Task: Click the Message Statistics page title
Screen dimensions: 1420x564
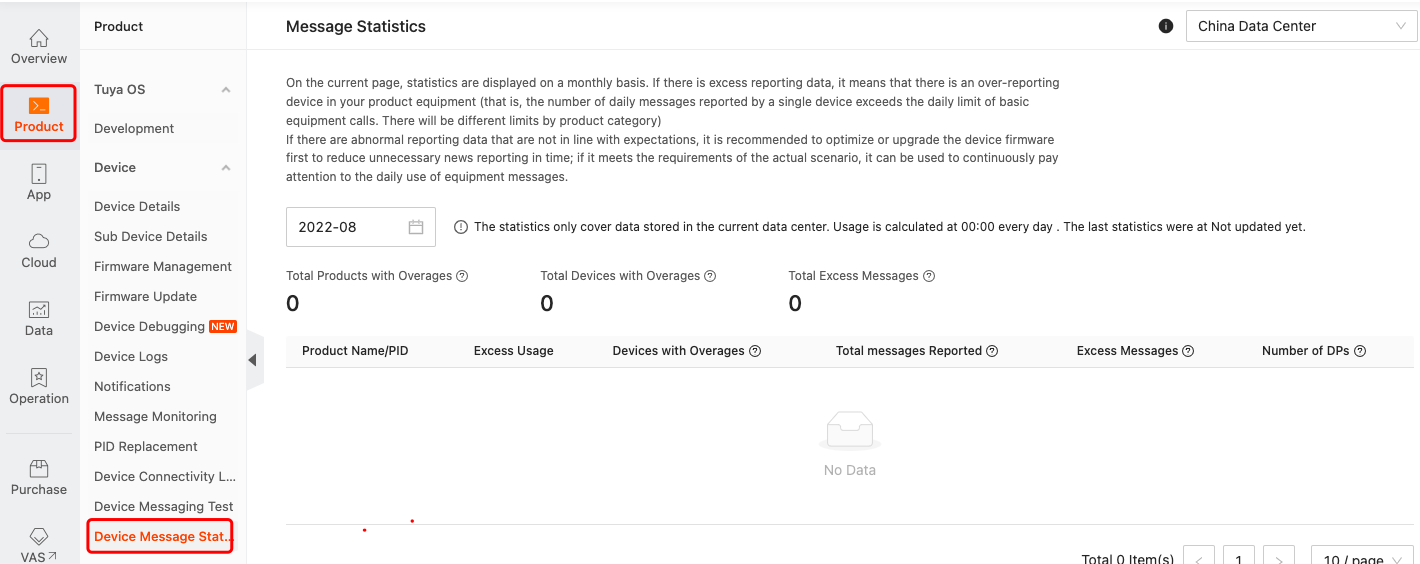Action: tap(356, 27)
